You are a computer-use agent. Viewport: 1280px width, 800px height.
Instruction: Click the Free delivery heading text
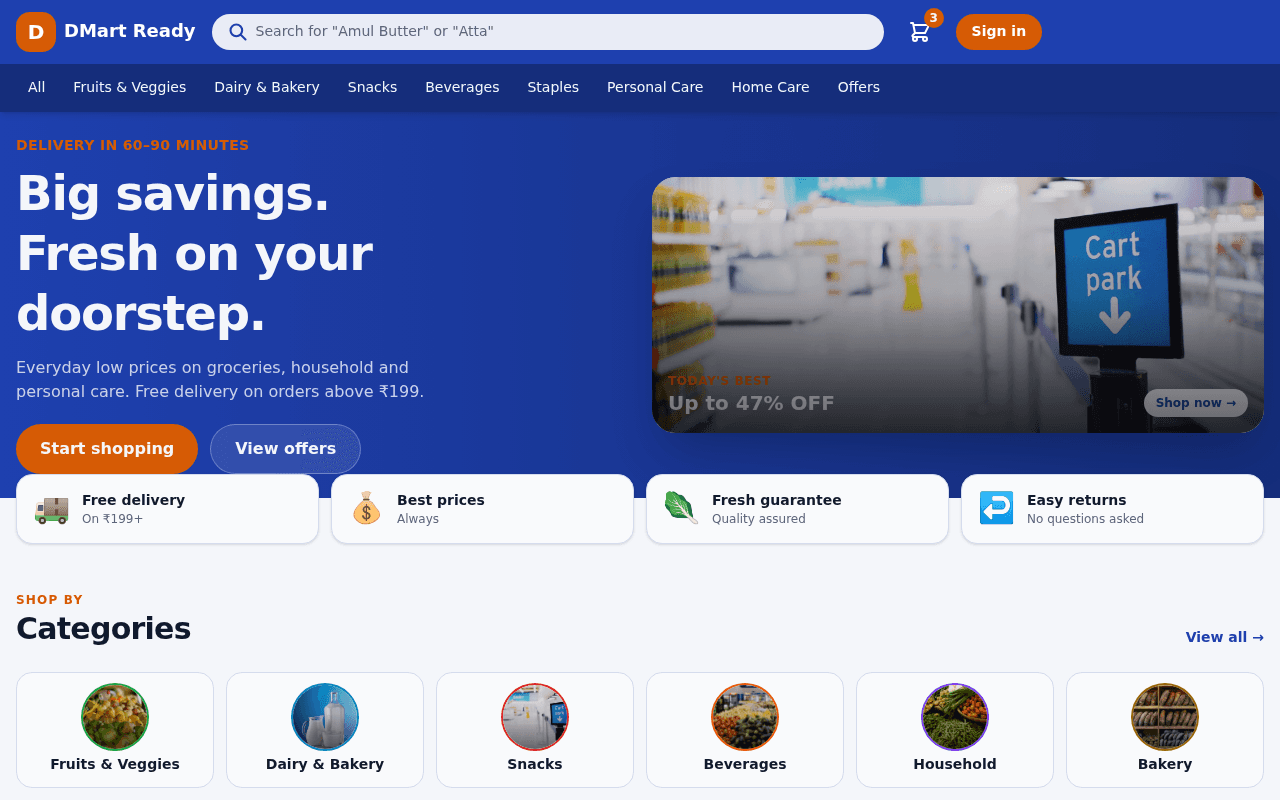pyautogui.click(x=133, y=500)
